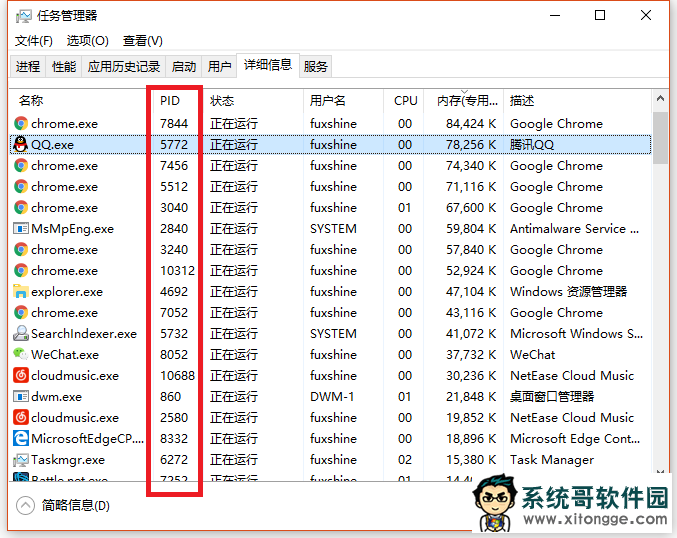Click the MsMpEng.exe process icon
Screen dimensions: 677x538
click(21, 228)
